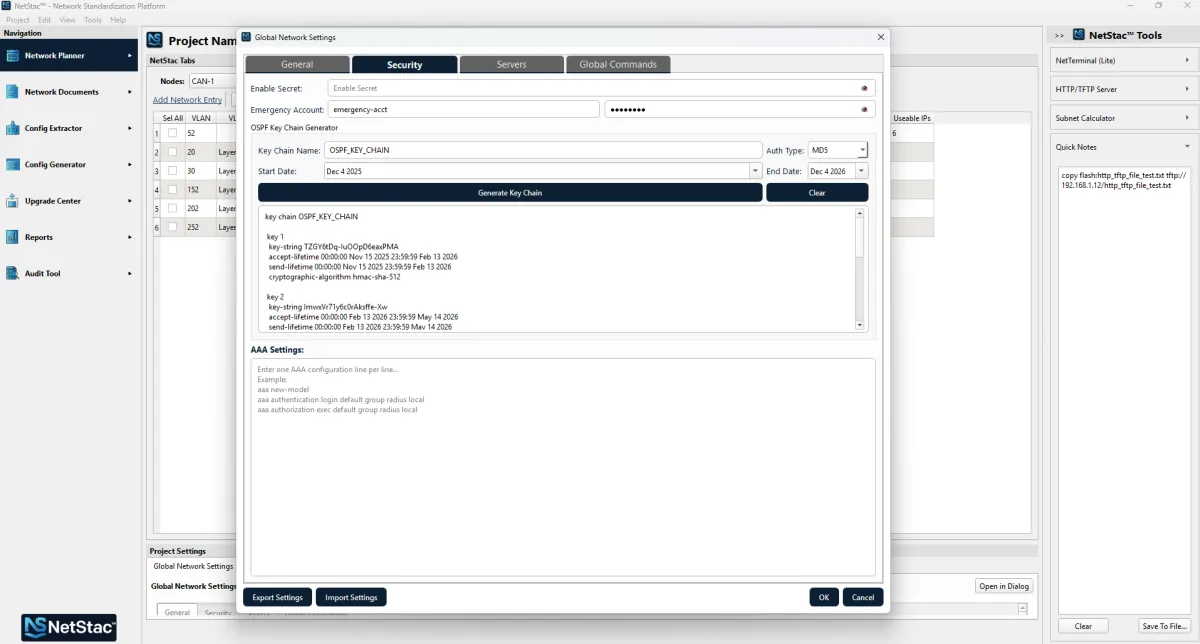Switch to the General tab in dialog
Viewport: 1200px width, 644px height.
pos(297,64)
